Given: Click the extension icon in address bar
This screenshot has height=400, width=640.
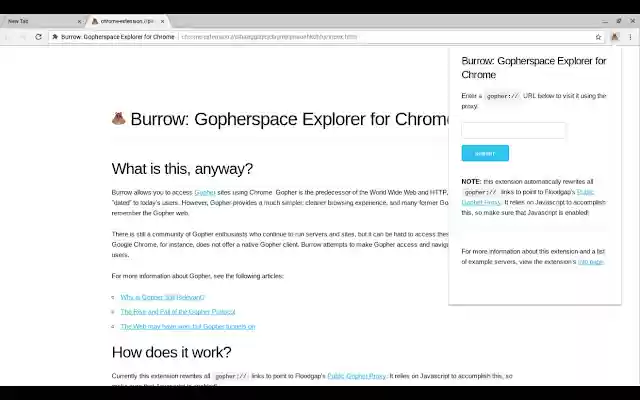Looking at the screenshot, I should [55, 37].
